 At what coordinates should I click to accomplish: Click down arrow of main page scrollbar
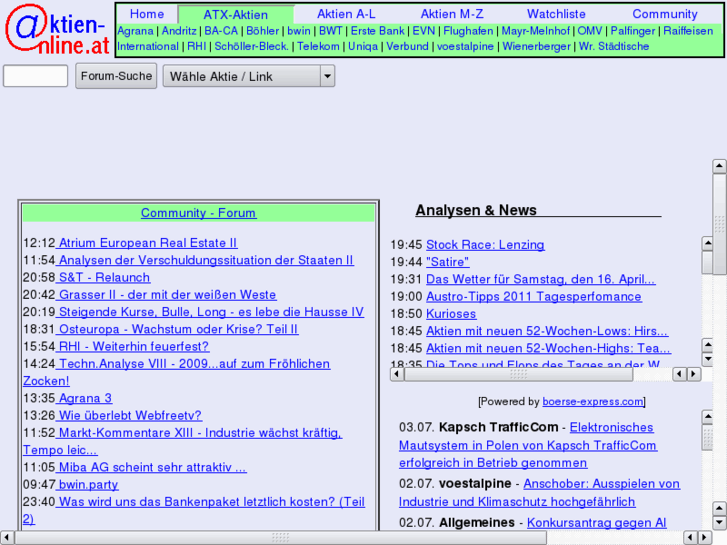(719, 523)
